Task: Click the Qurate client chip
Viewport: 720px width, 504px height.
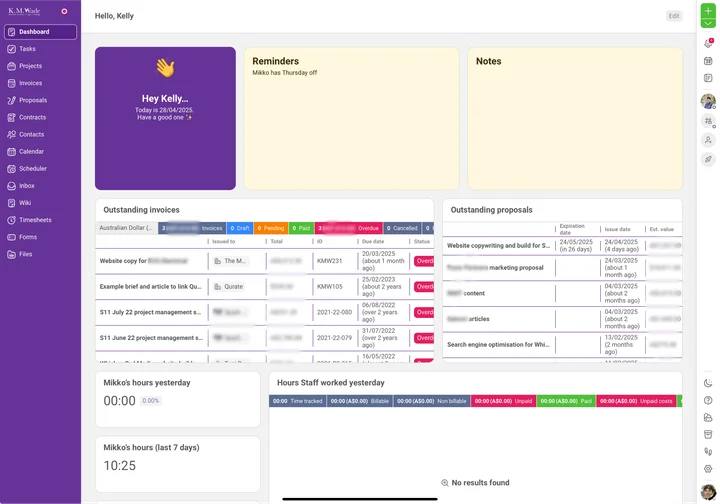Action: tap(229, 286)
